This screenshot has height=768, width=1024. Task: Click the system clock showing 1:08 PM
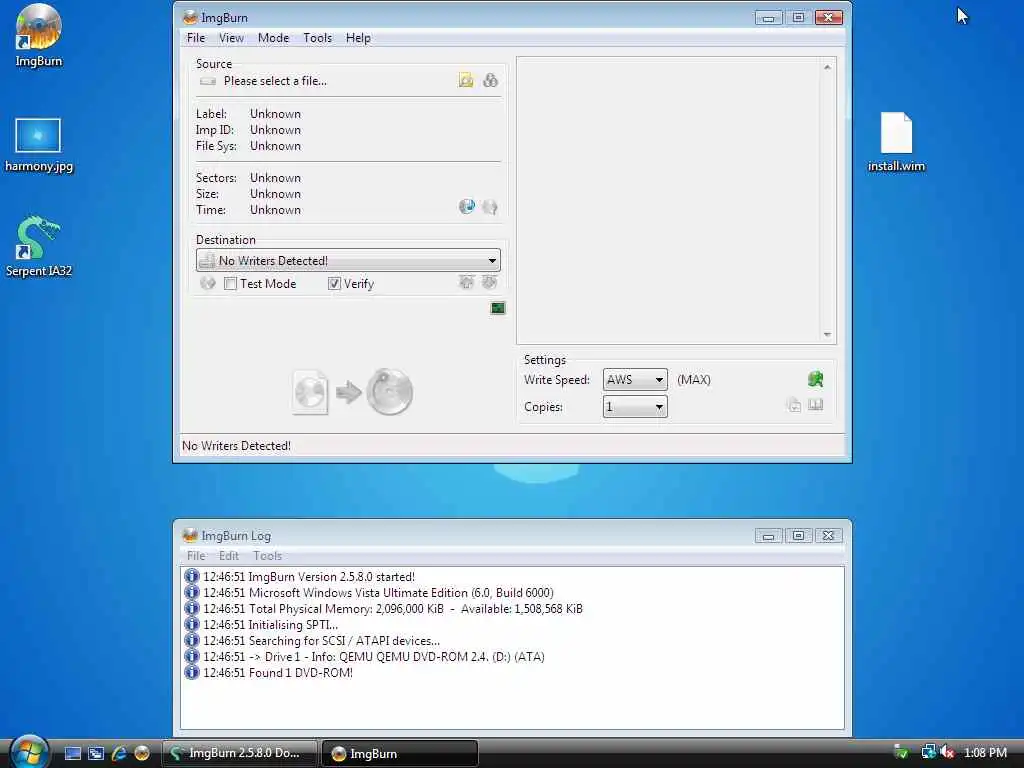tap(985, 752)
